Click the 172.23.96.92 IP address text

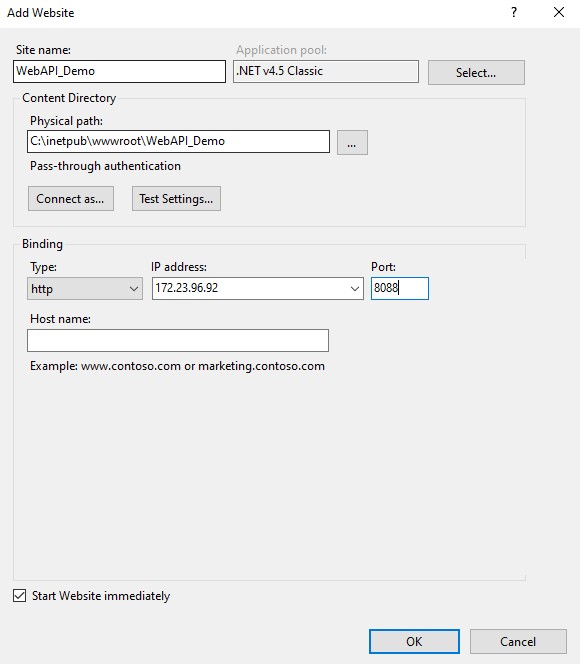point(186,288)
